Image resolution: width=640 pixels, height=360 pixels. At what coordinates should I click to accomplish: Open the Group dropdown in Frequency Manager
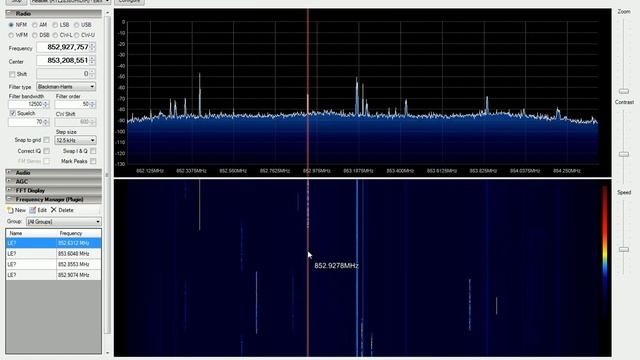click(64, 222)
